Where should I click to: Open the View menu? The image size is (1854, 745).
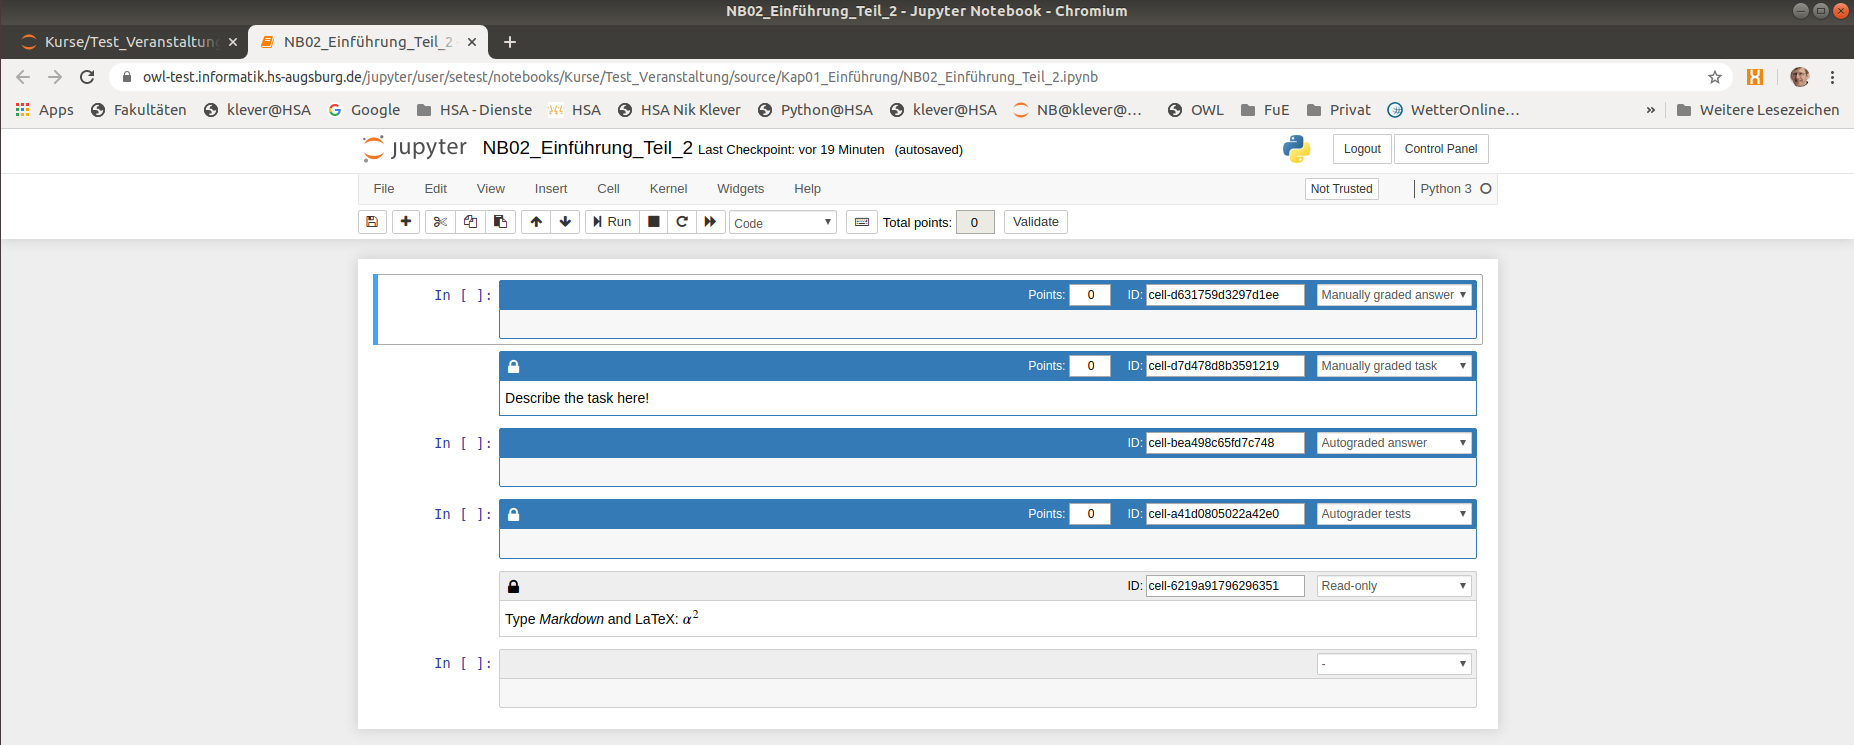(491, 189)
